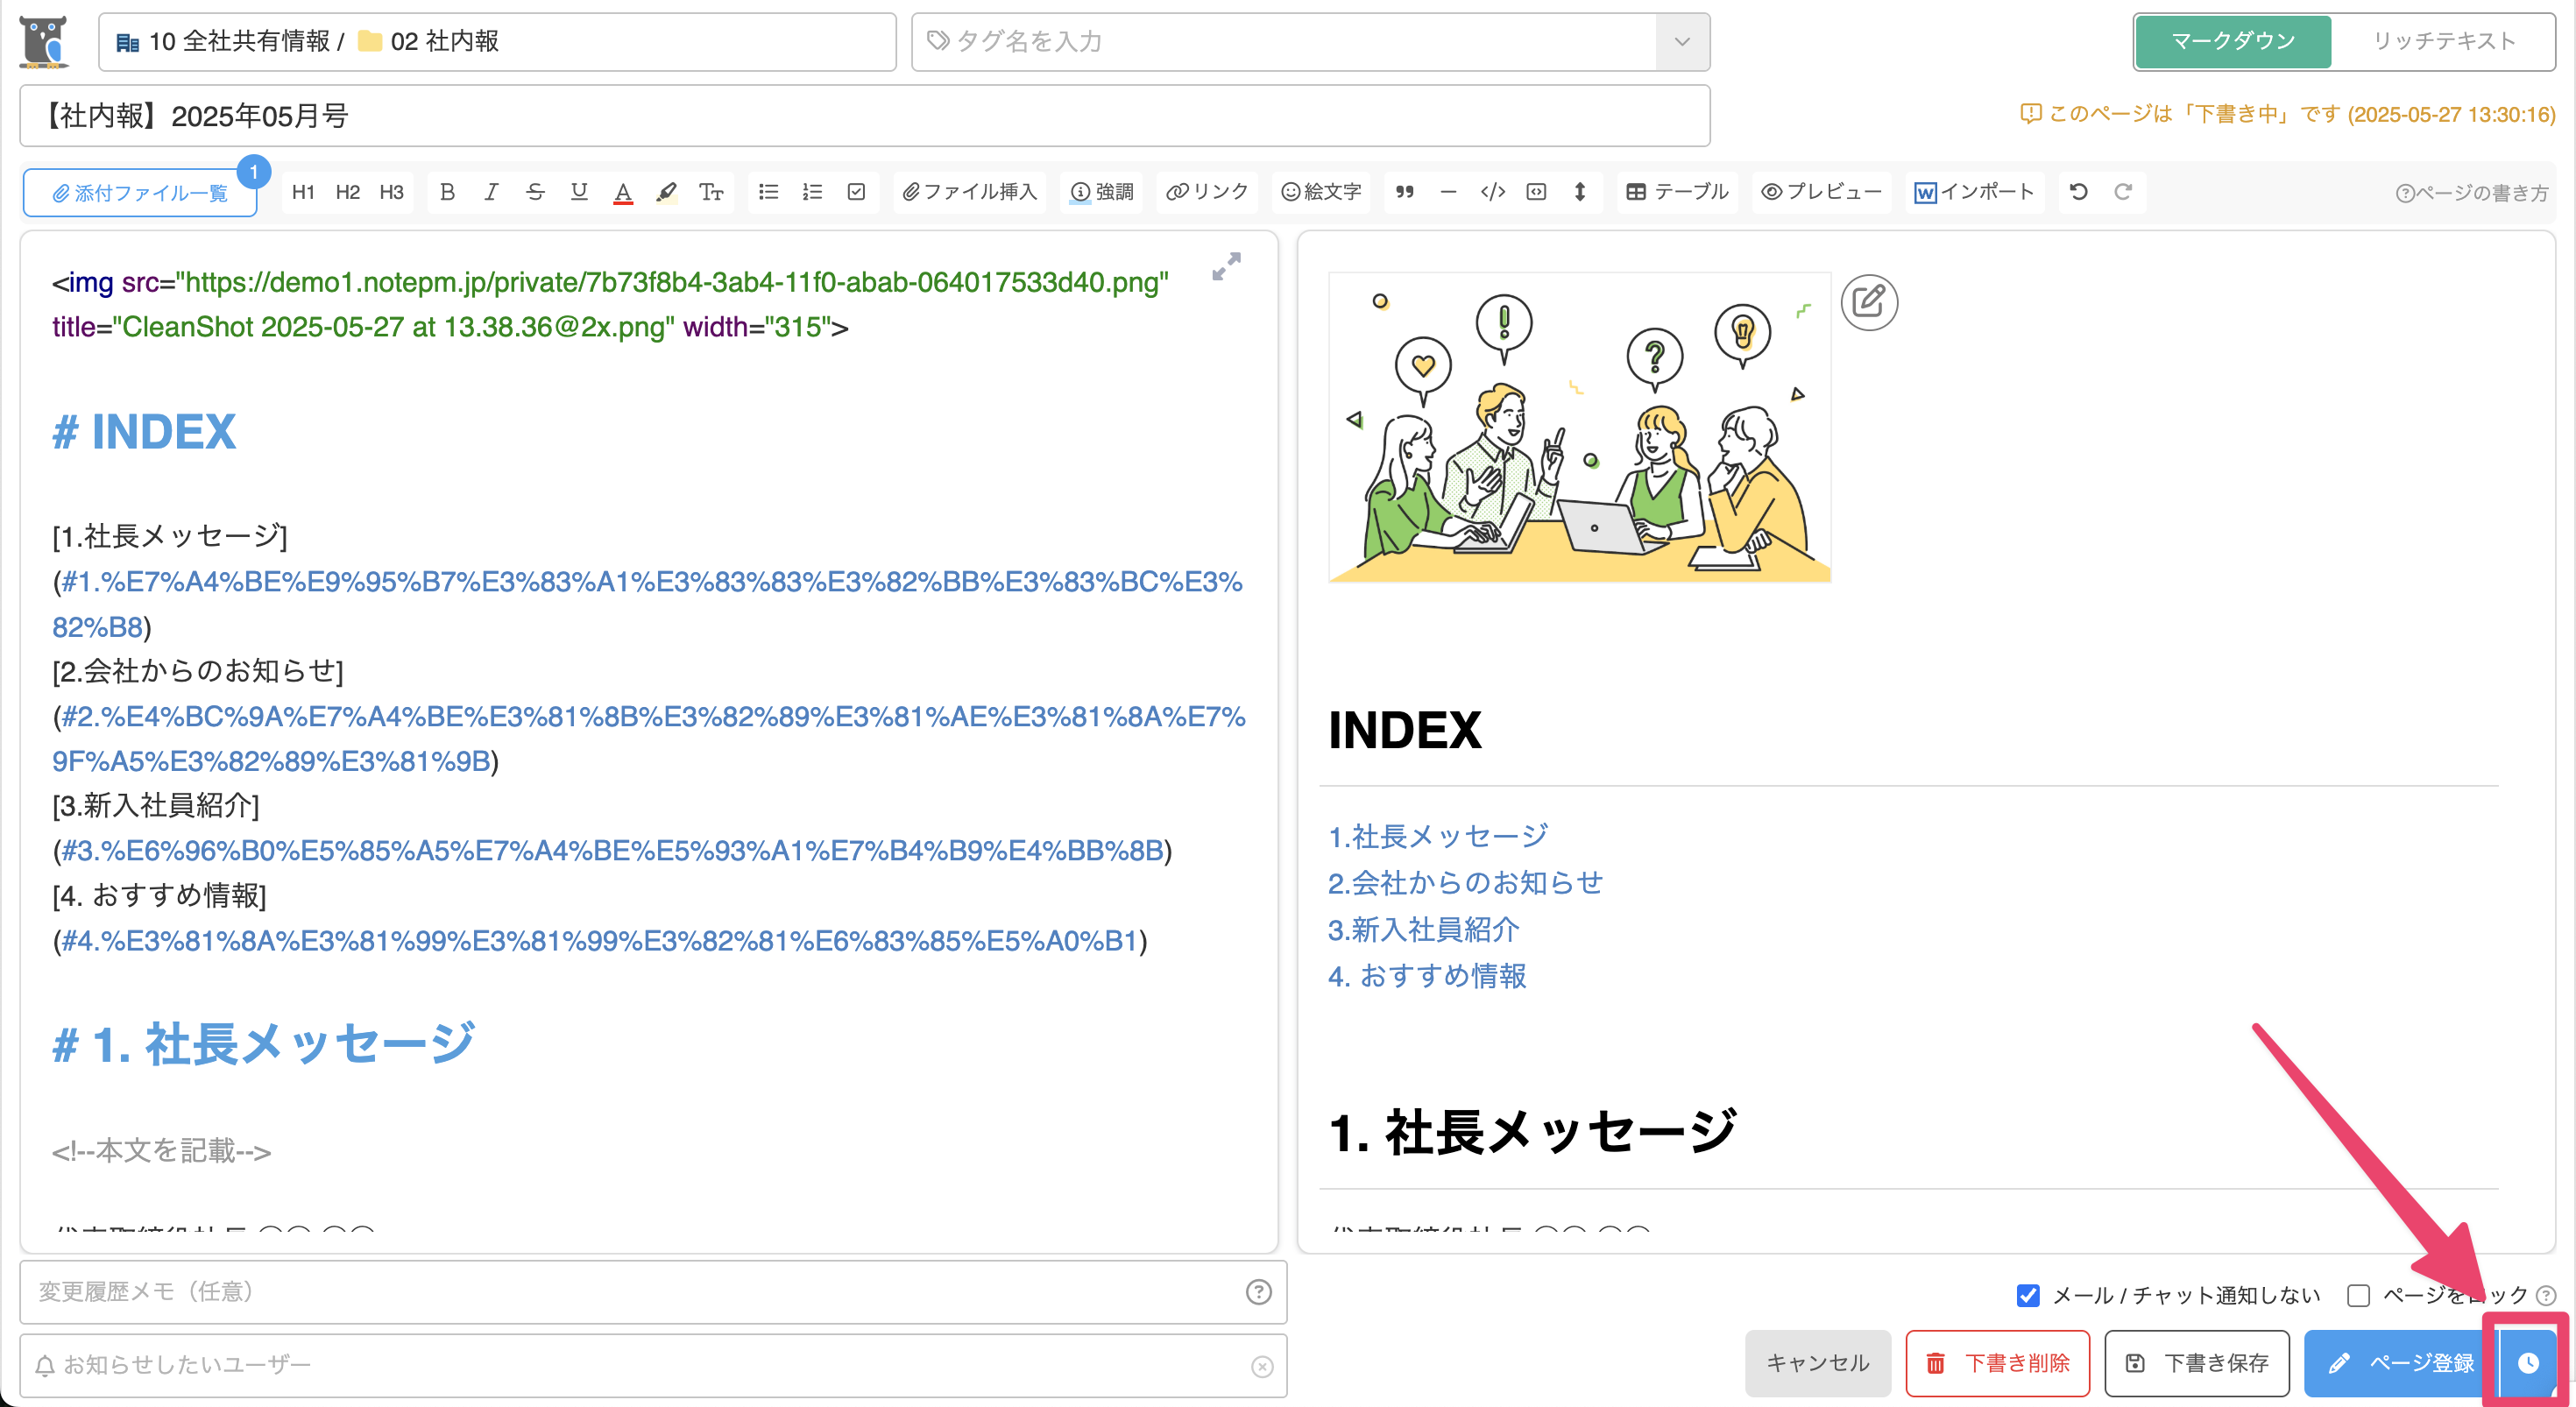Open scheduled publish options clock button

(2528, 1363)
